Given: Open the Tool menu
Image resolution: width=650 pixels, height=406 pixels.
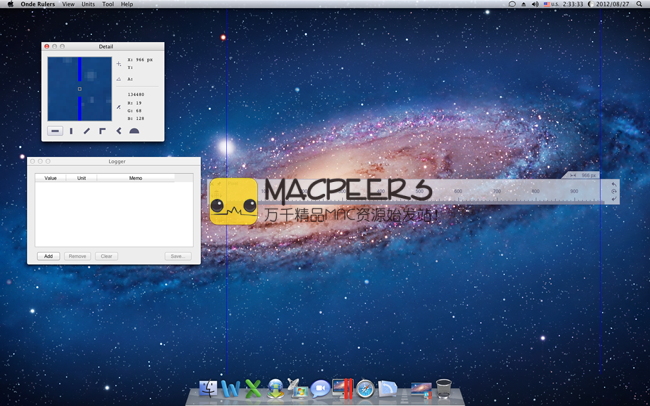Looking at the screenshot, I should [108, 4].
